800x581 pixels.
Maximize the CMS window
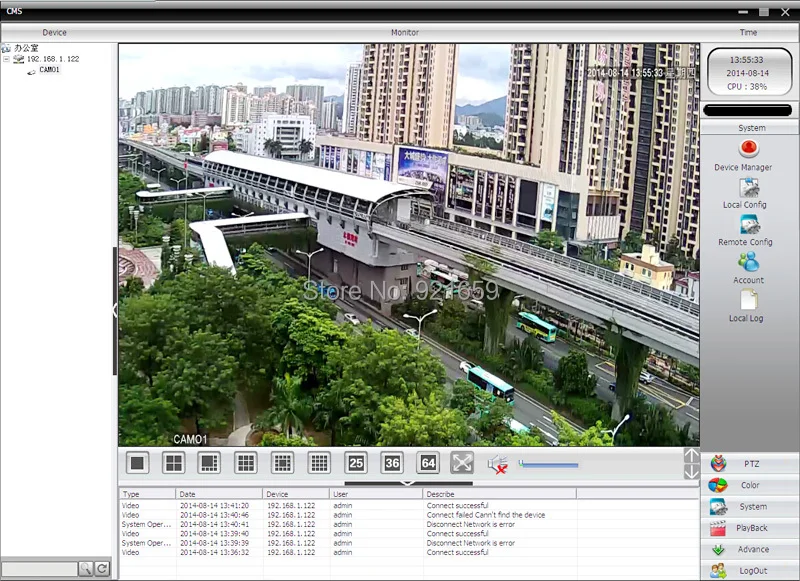764,12
